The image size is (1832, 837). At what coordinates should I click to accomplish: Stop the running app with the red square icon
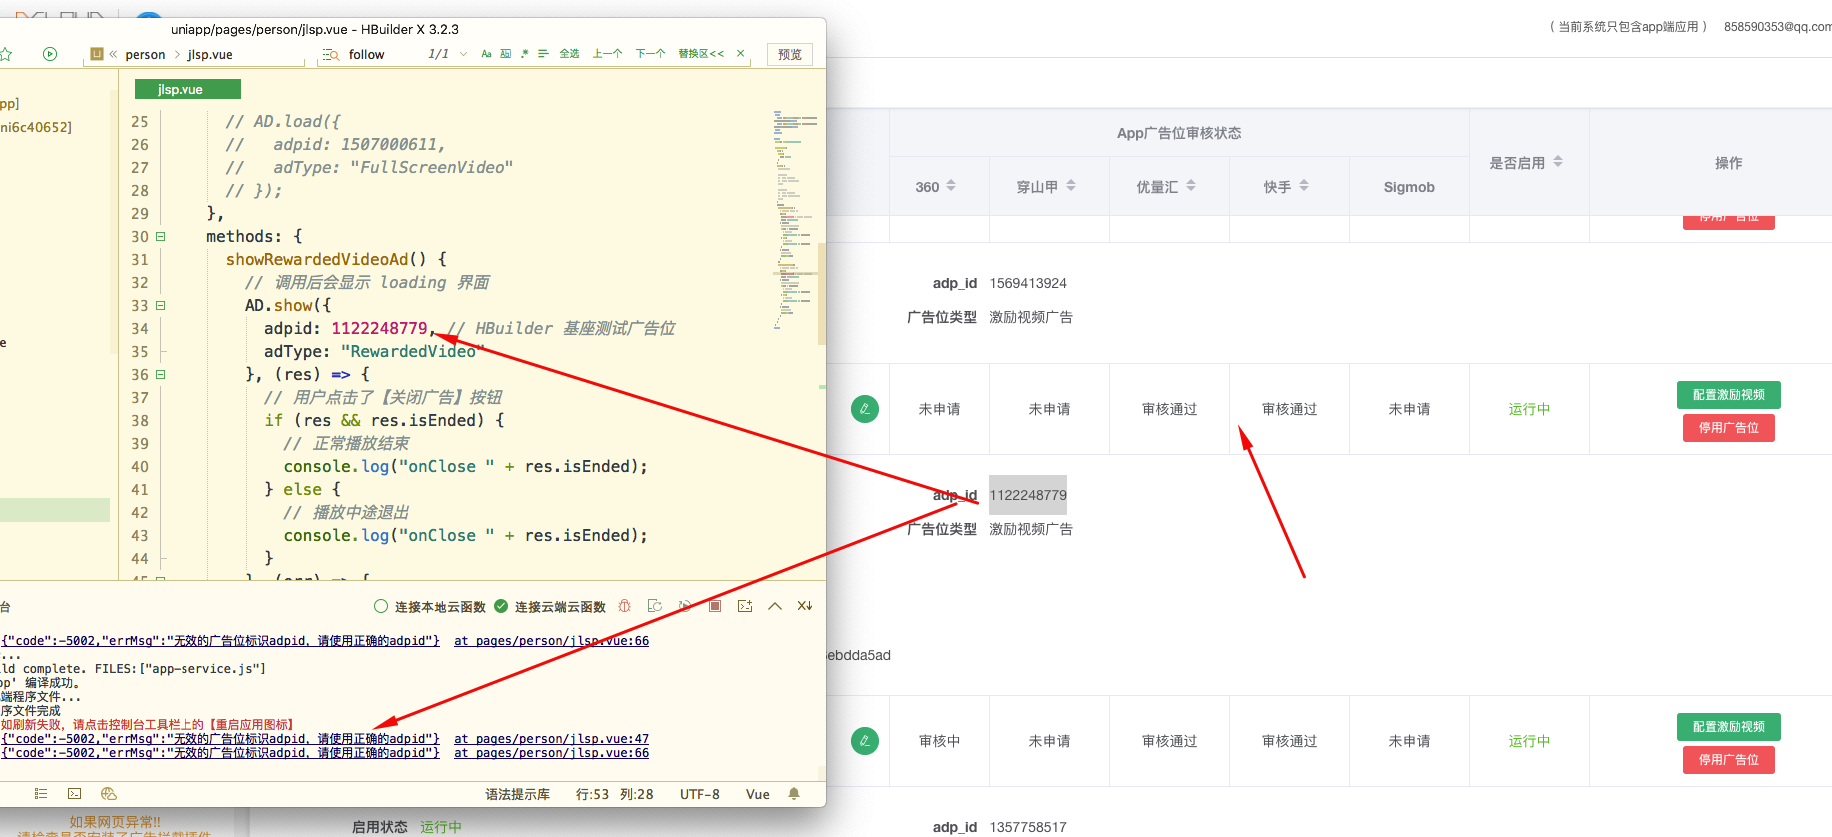click(x=715, y=606)
